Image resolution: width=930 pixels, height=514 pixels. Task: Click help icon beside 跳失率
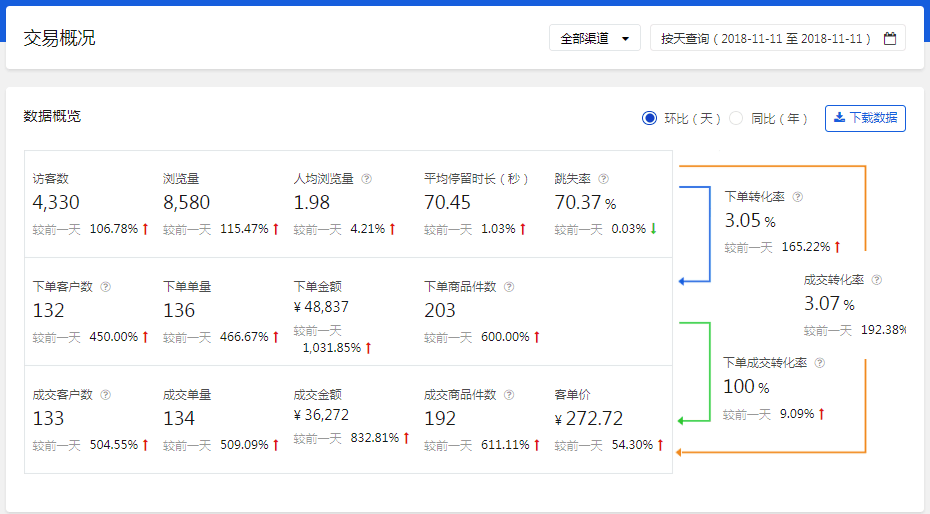coord(603,179)
